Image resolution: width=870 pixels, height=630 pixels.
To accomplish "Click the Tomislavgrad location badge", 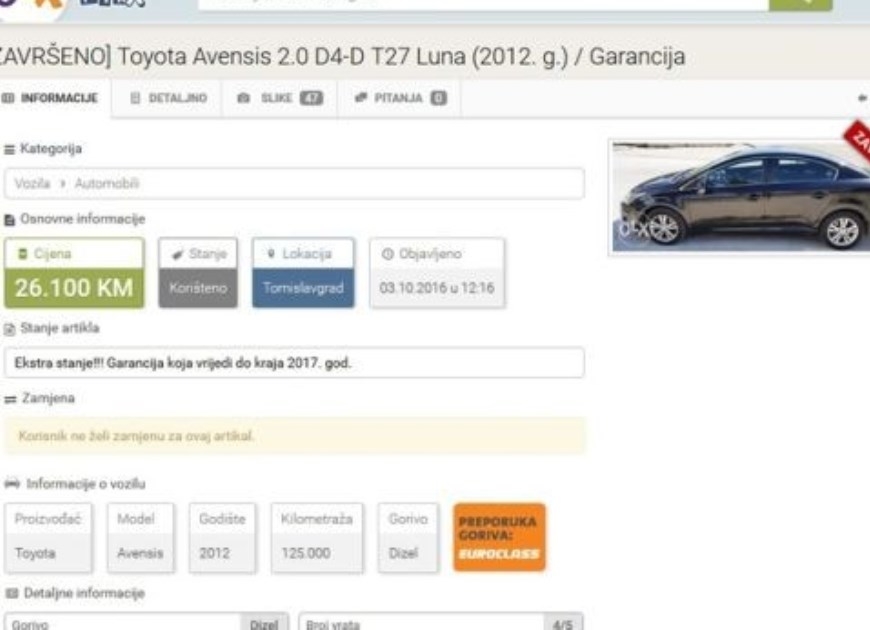I will 303,273.
